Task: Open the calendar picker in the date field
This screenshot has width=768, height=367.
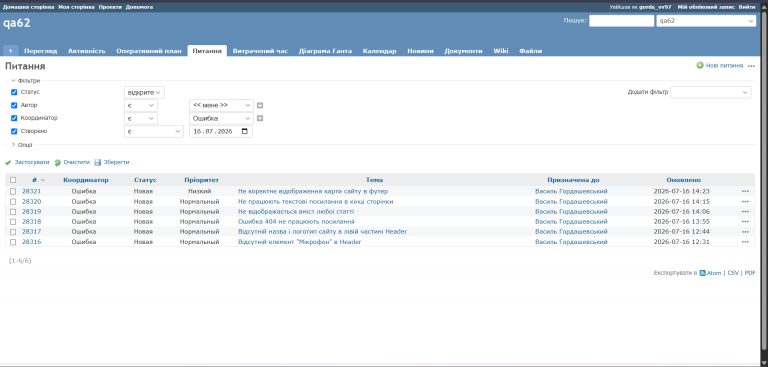Action: 245,131
